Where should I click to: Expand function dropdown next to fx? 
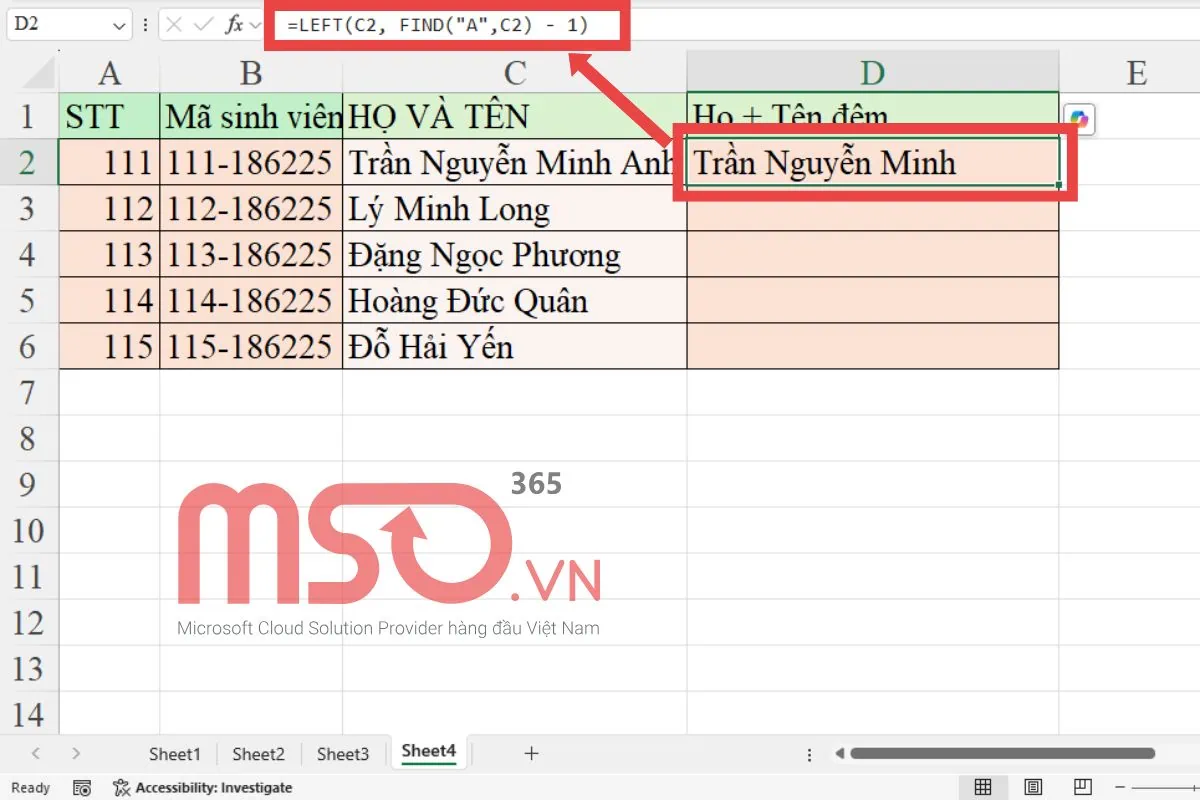254,25
